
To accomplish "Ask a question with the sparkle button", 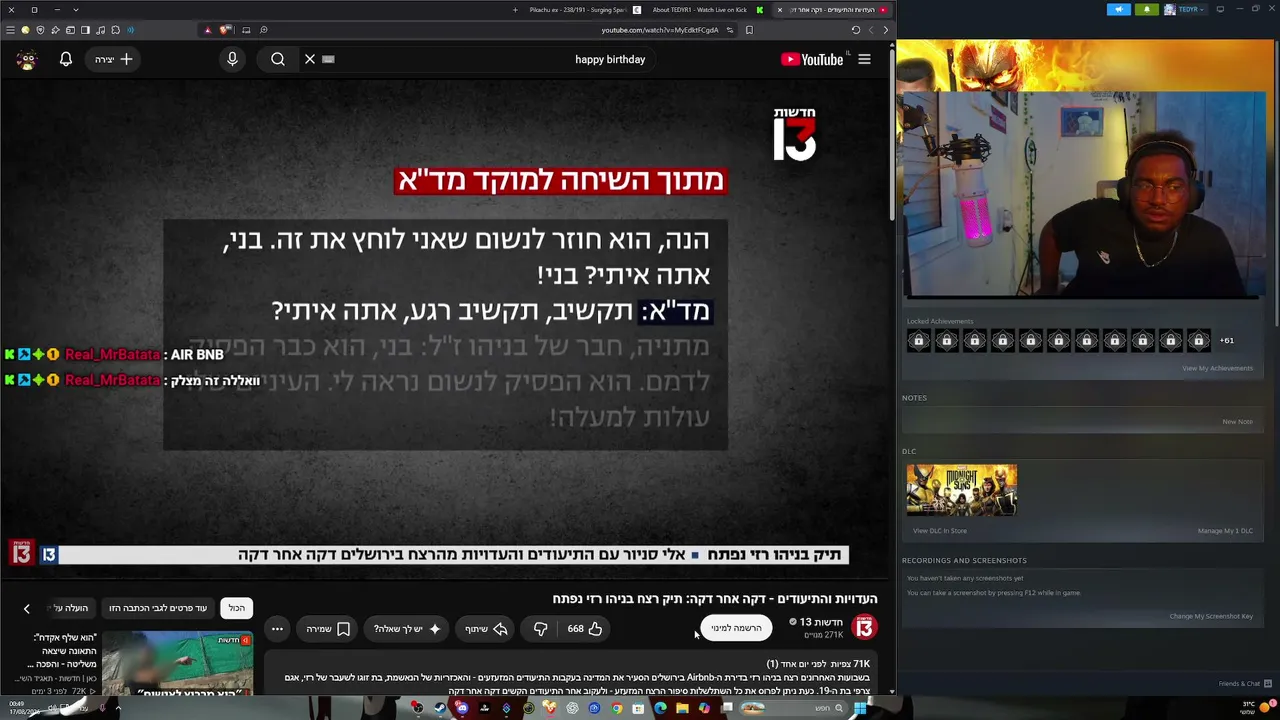I will pos(407,629).
